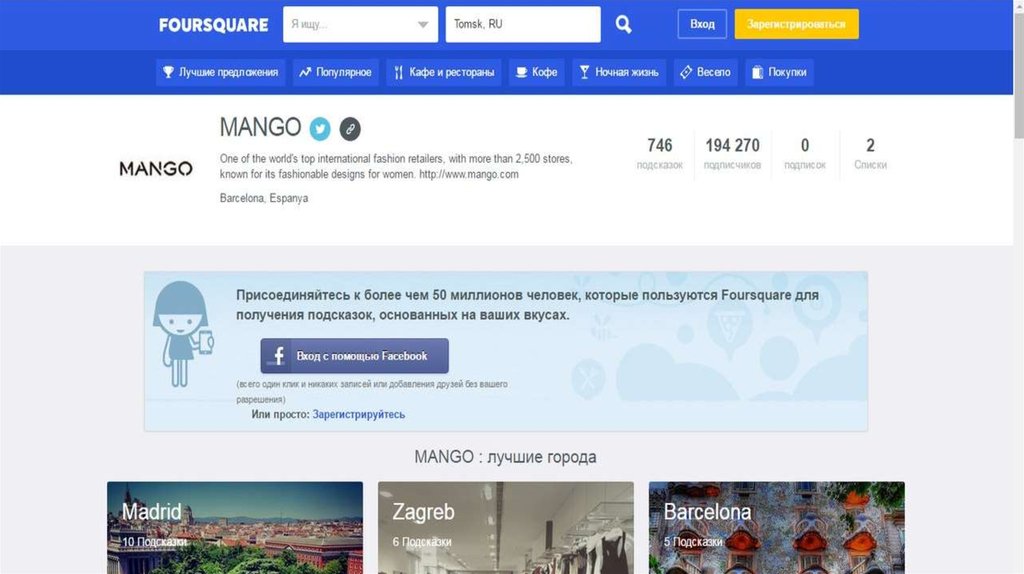Choose the Кофе category

(537, 72)
